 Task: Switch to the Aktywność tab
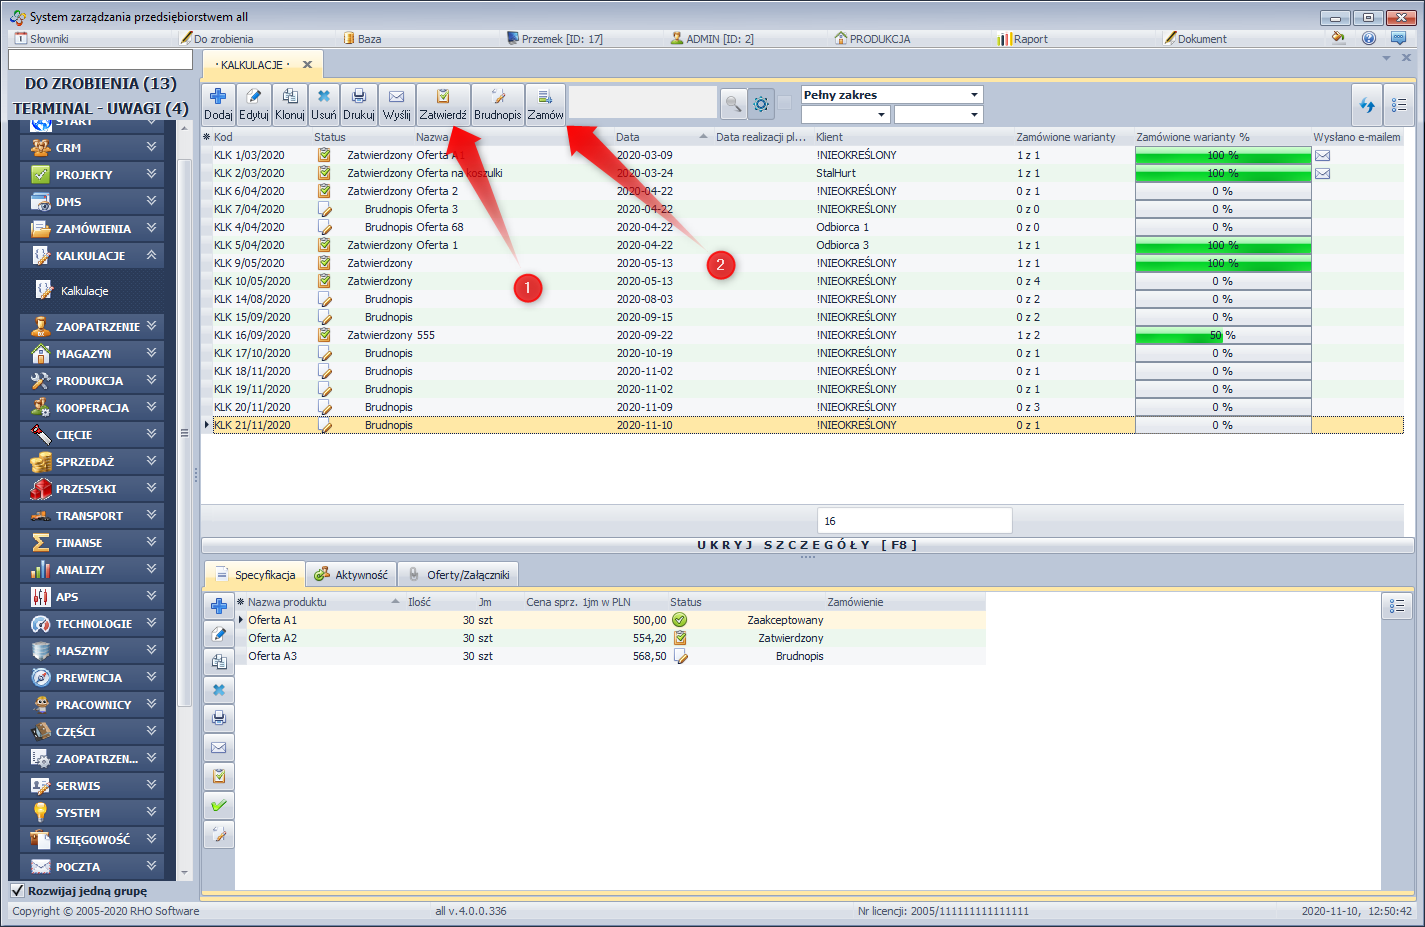click(x=351, y=575)
